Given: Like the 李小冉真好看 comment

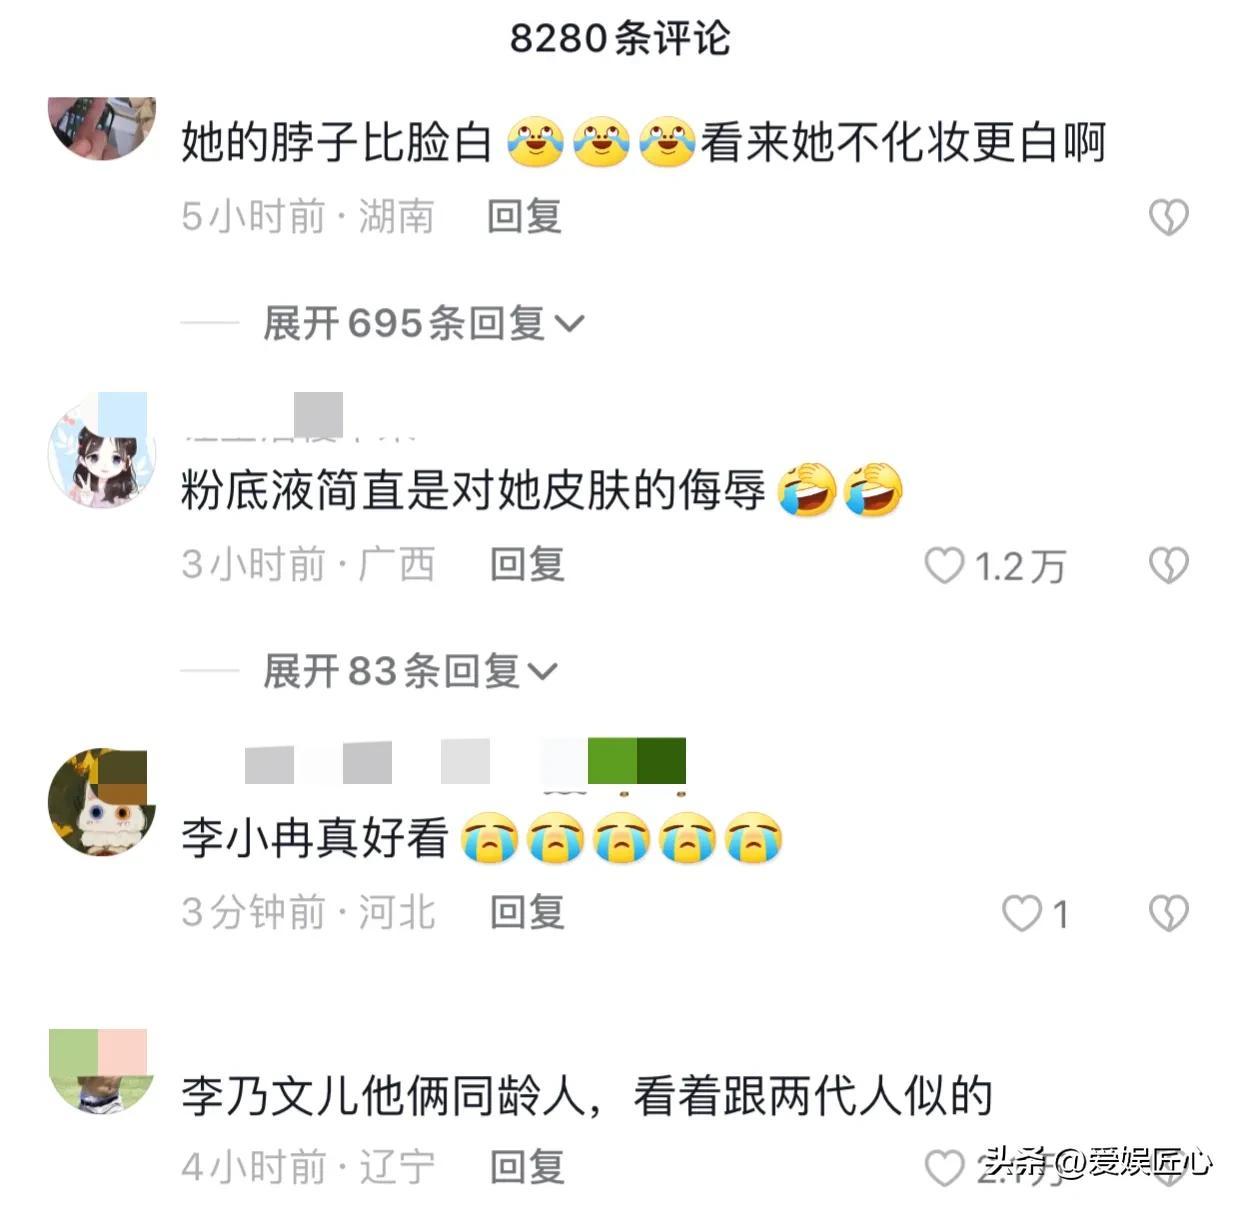Looking at the screenshot, I should tap(1021, 913).
